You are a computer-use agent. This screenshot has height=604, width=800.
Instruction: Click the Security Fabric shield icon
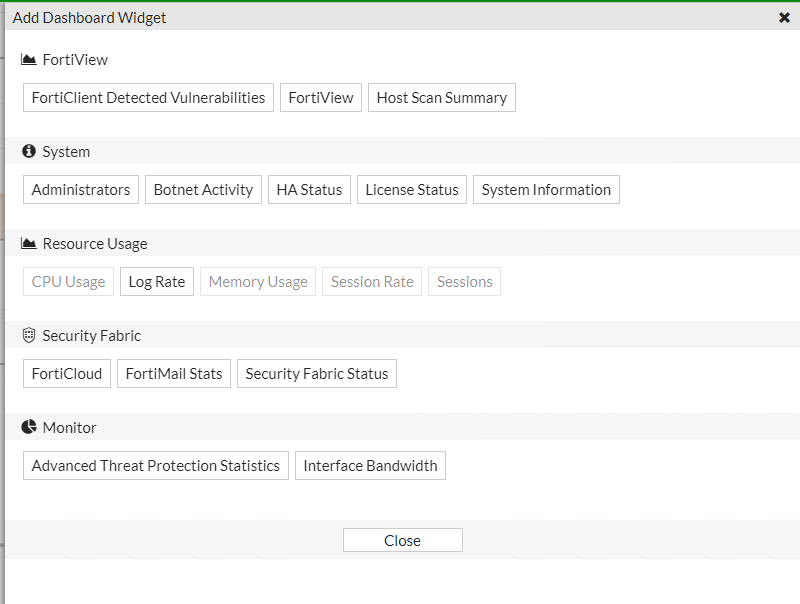[x=29, y=335]
